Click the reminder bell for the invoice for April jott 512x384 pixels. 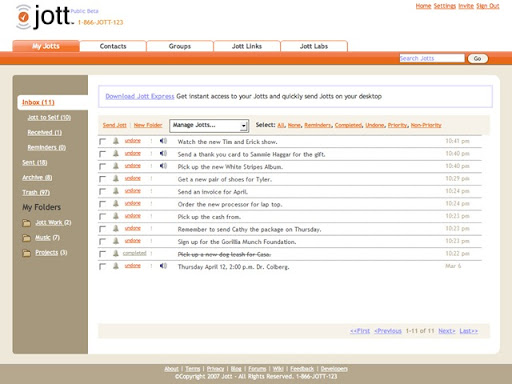click(116, 191)
